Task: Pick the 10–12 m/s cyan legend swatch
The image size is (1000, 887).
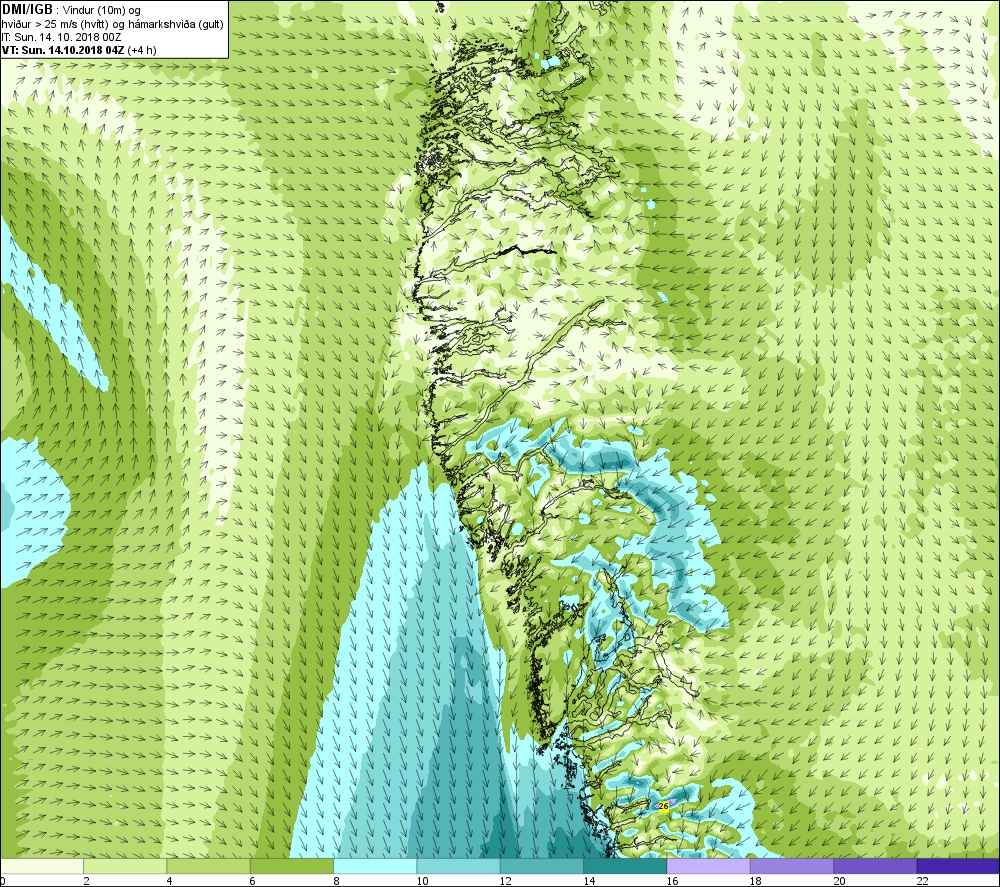Action: click(459, 866)
